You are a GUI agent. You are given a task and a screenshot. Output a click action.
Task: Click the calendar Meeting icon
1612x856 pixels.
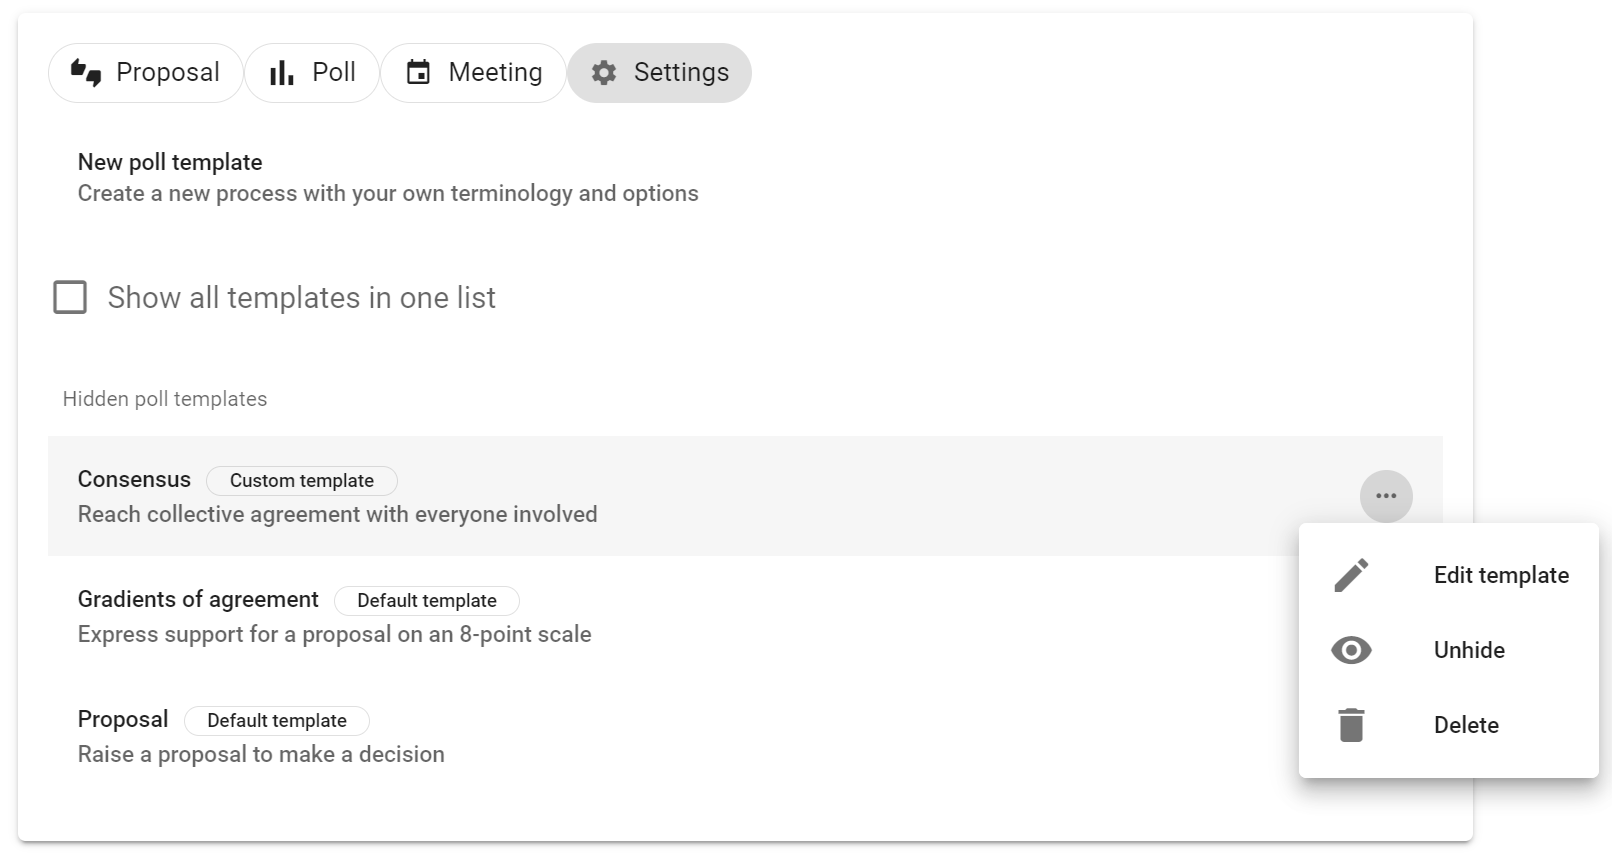(x=418, y=73)
